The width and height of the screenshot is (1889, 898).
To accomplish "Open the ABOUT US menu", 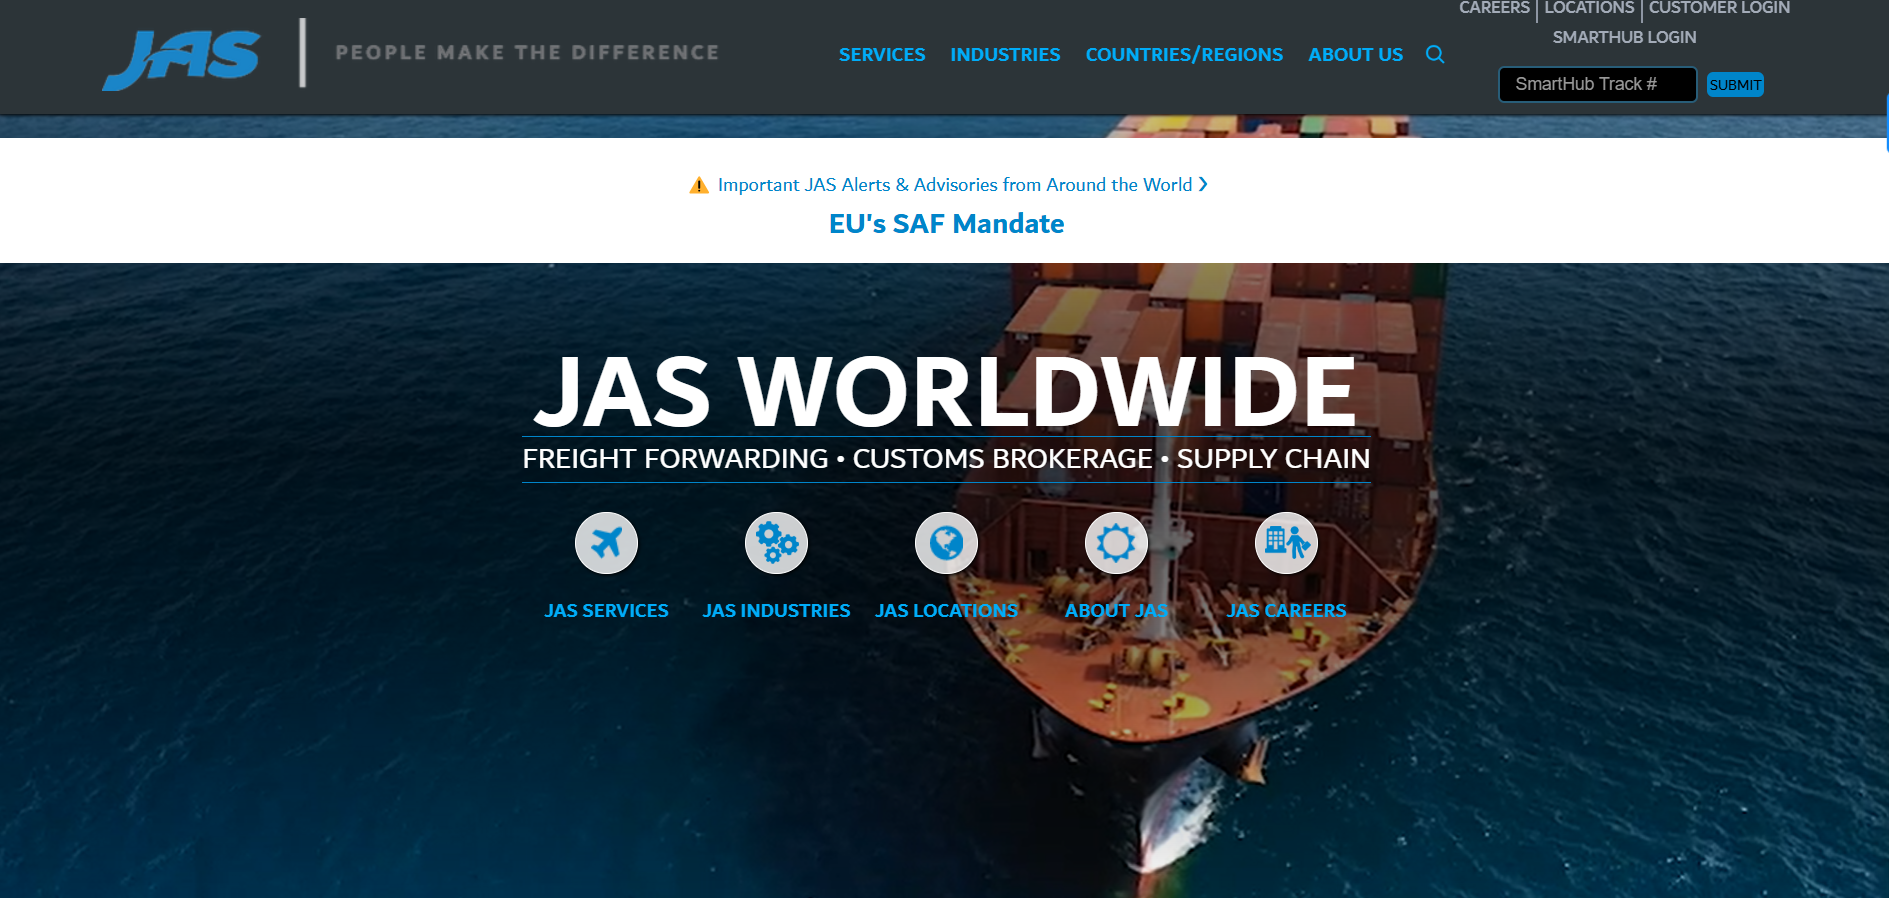I will (x=1356, y=55).
